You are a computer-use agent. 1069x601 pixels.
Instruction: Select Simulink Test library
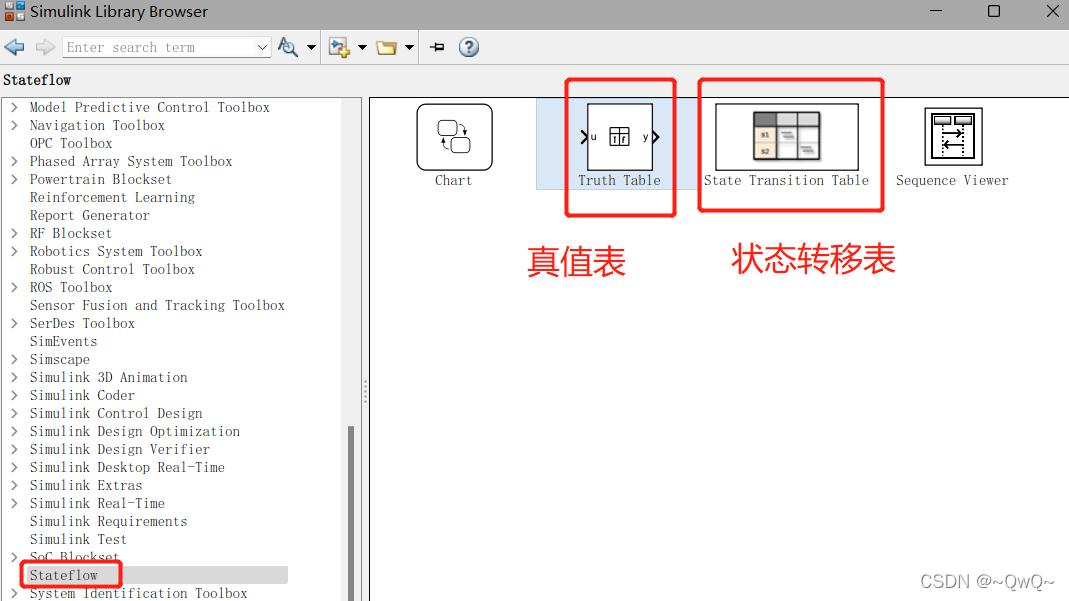click(78, 540)
